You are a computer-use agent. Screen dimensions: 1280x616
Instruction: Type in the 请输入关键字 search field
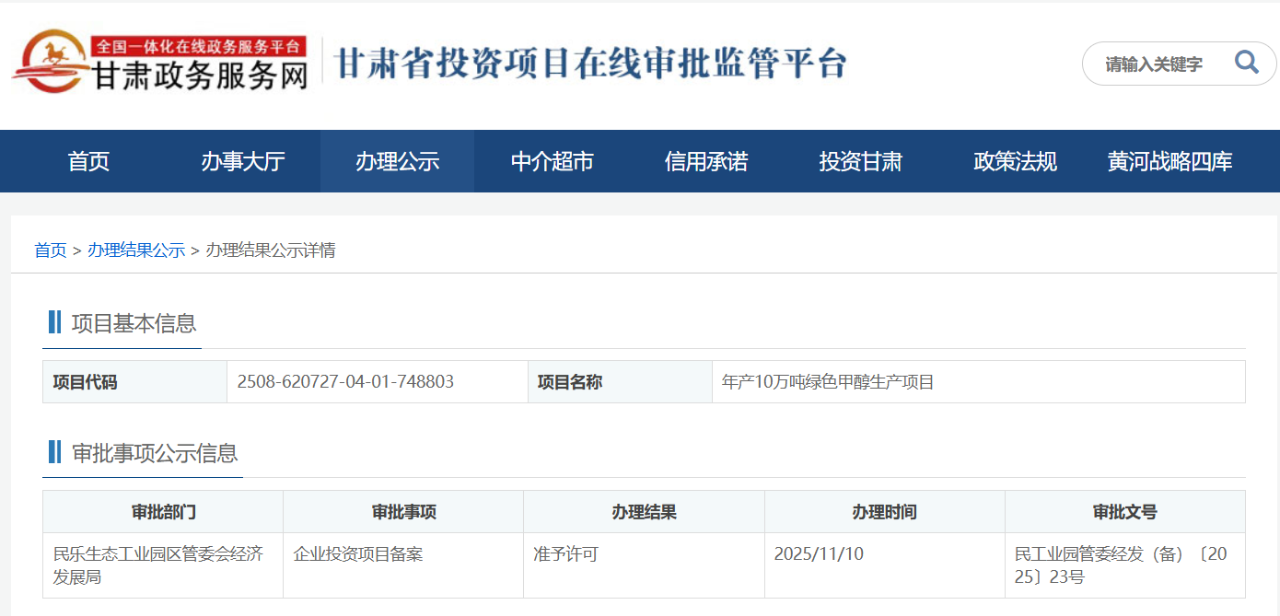pos(1155,64)
